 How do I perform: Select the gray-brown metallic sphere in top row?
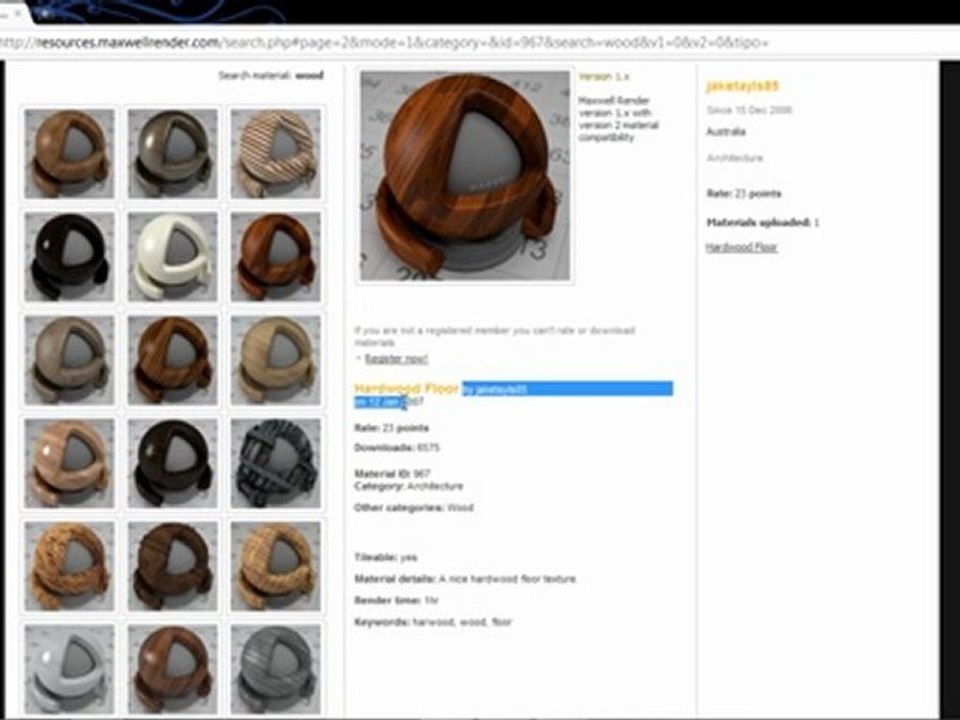172,153
